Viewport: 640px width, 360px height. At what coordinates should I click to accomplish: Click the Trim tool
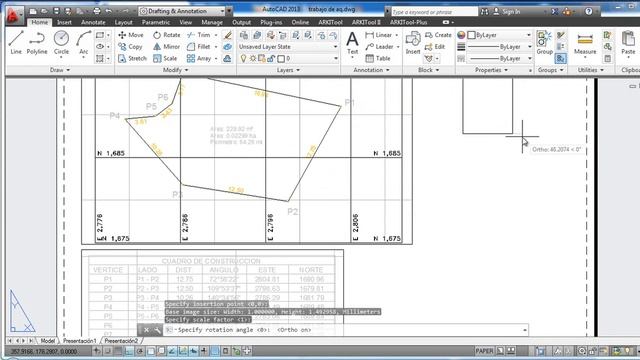click(198, 35)
